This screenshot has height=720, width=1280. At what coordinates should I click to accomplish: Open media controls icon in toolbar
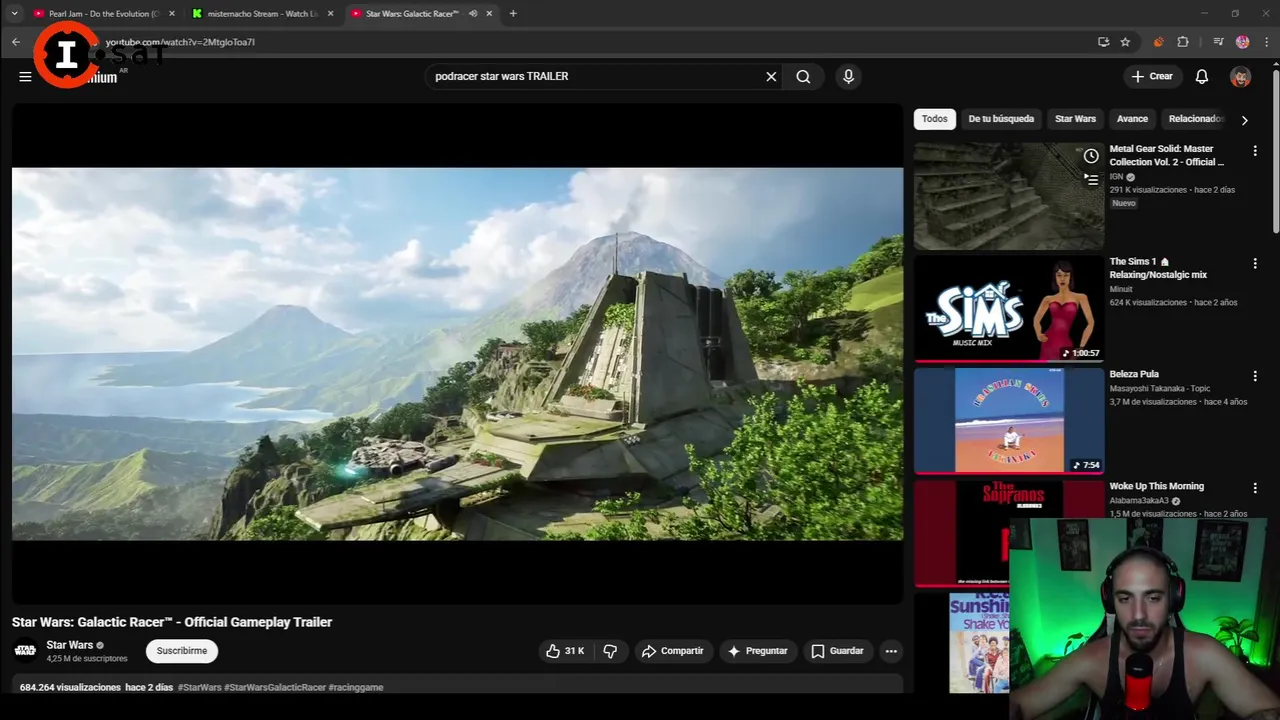point(1218,42)
